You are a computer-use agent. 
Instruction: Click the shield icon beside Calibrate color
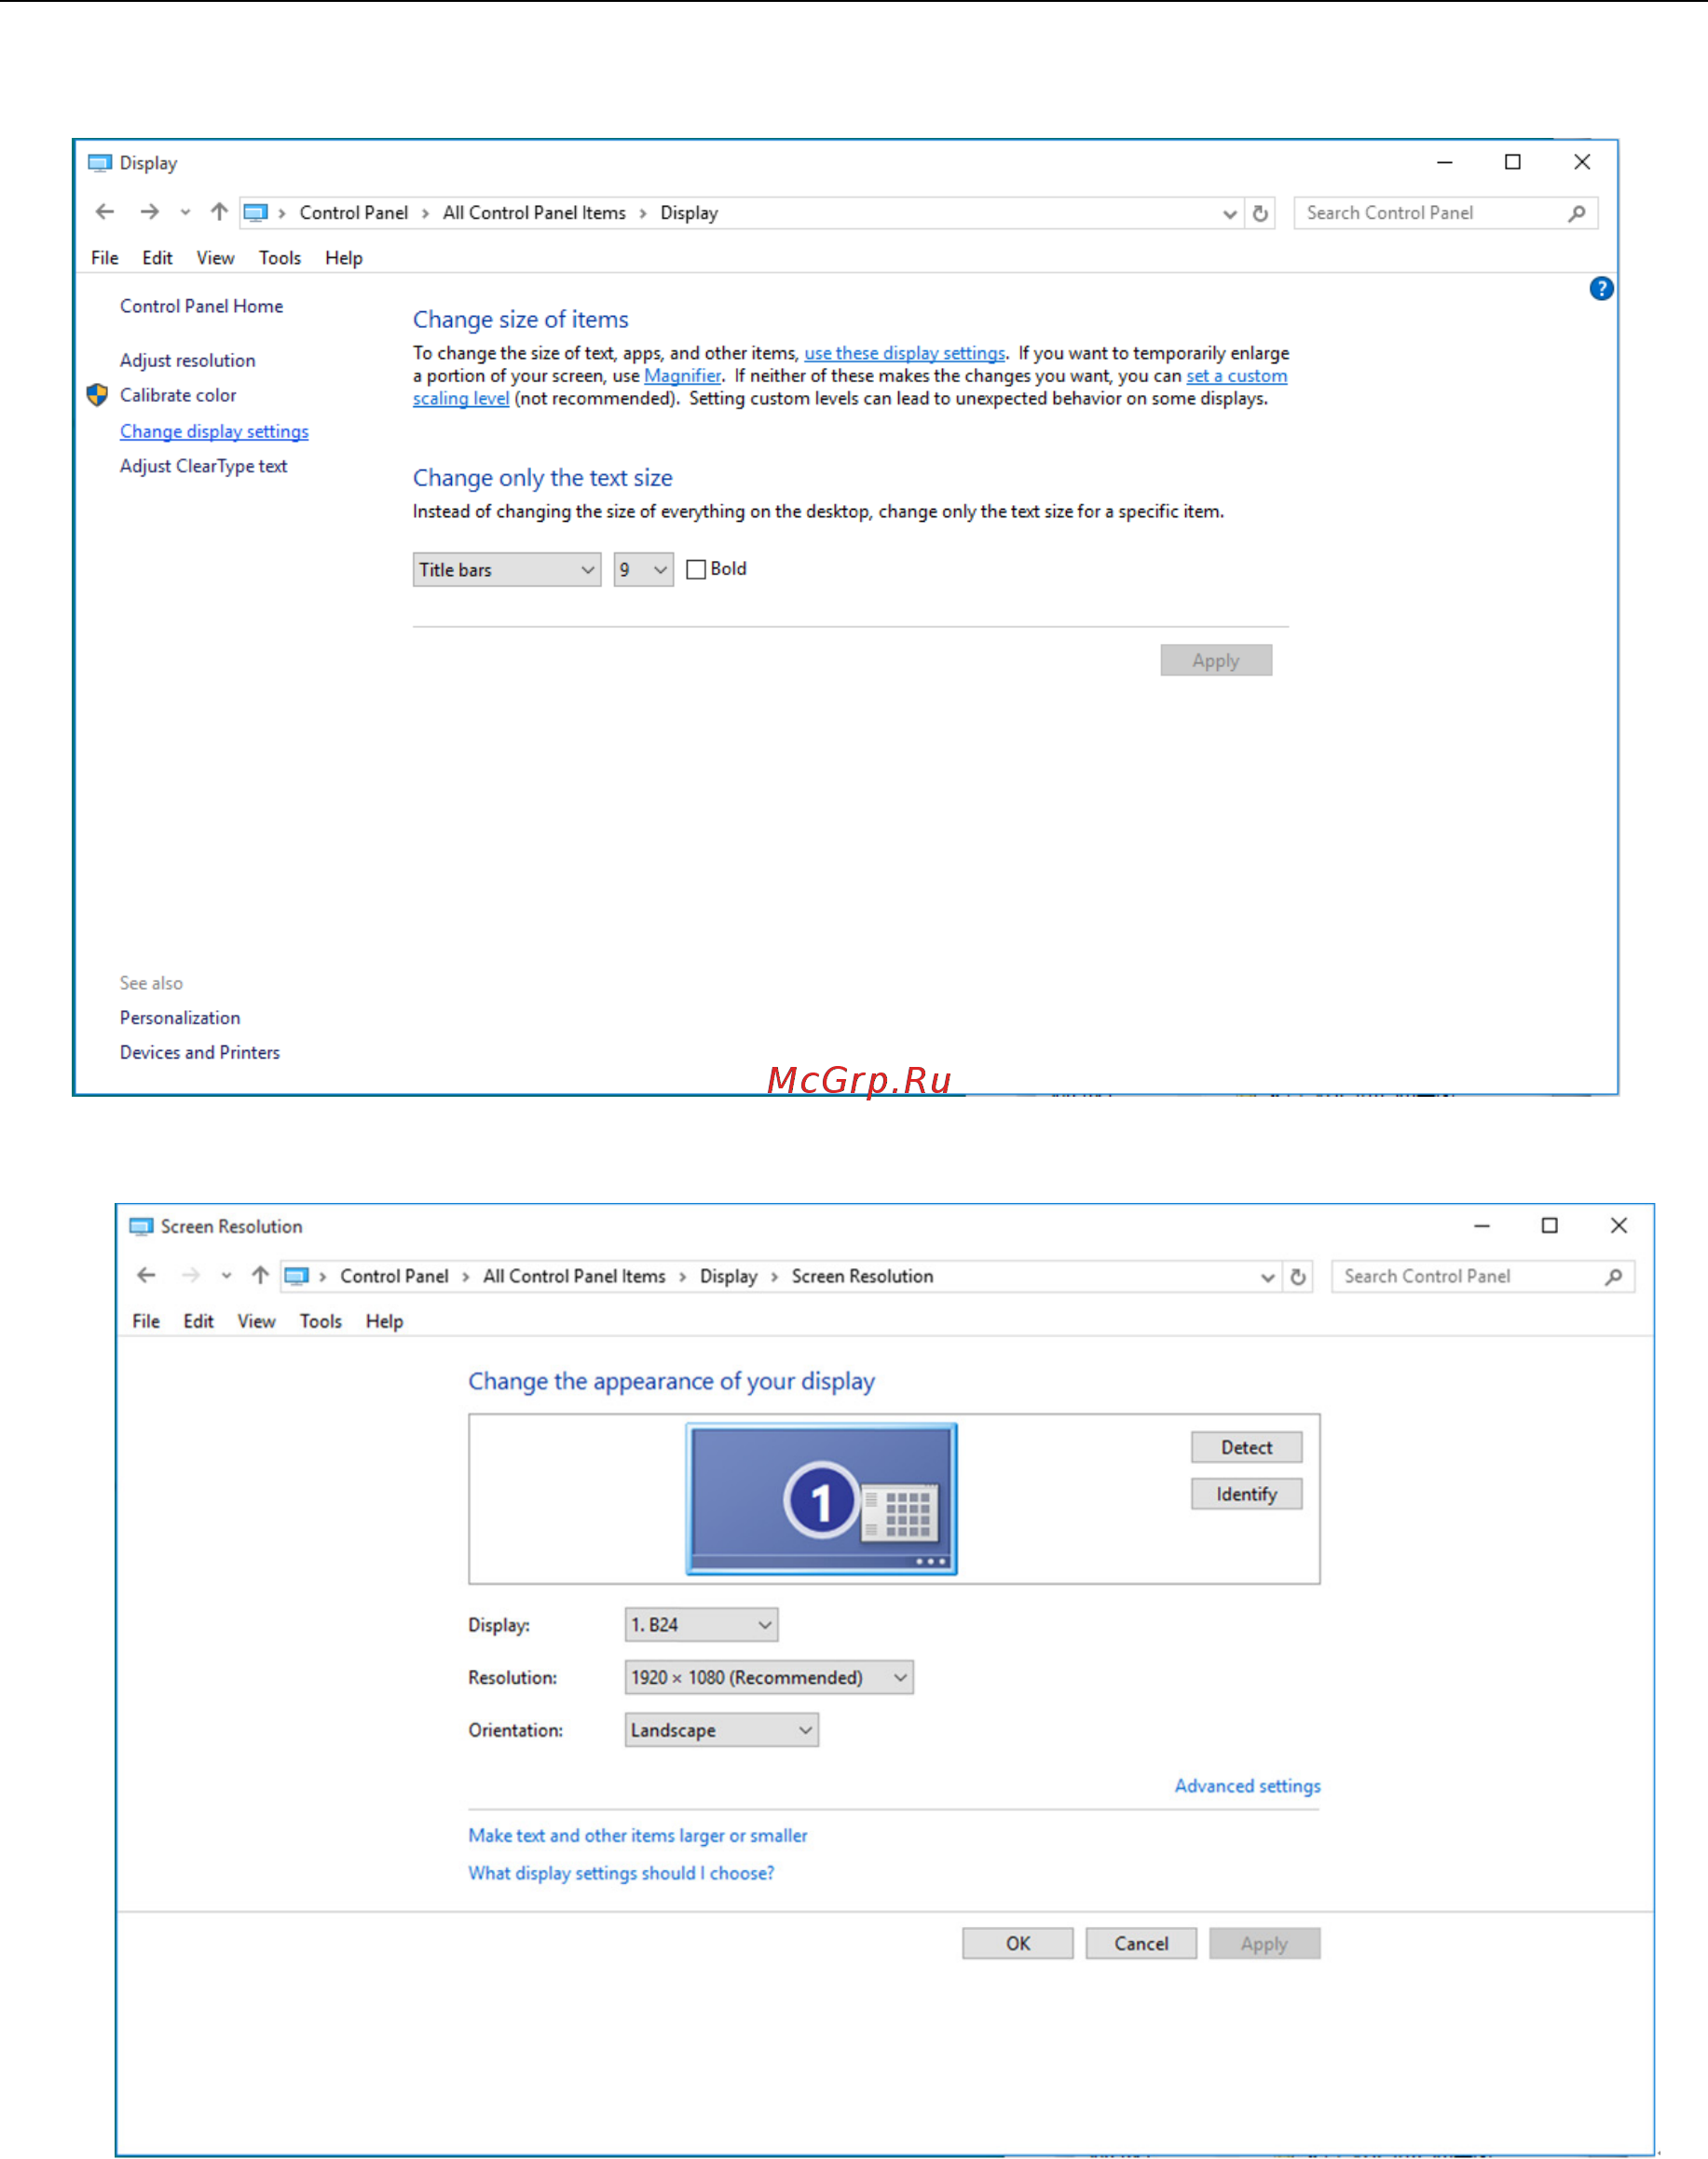click(97, 395)
